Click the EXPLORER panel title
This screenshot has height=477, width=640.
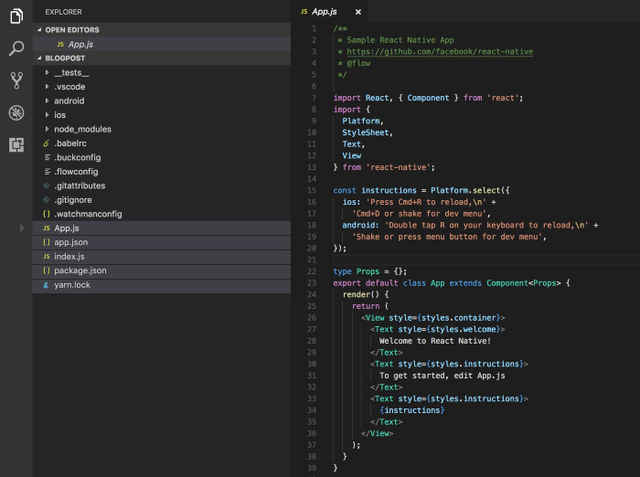click(64, 12)
